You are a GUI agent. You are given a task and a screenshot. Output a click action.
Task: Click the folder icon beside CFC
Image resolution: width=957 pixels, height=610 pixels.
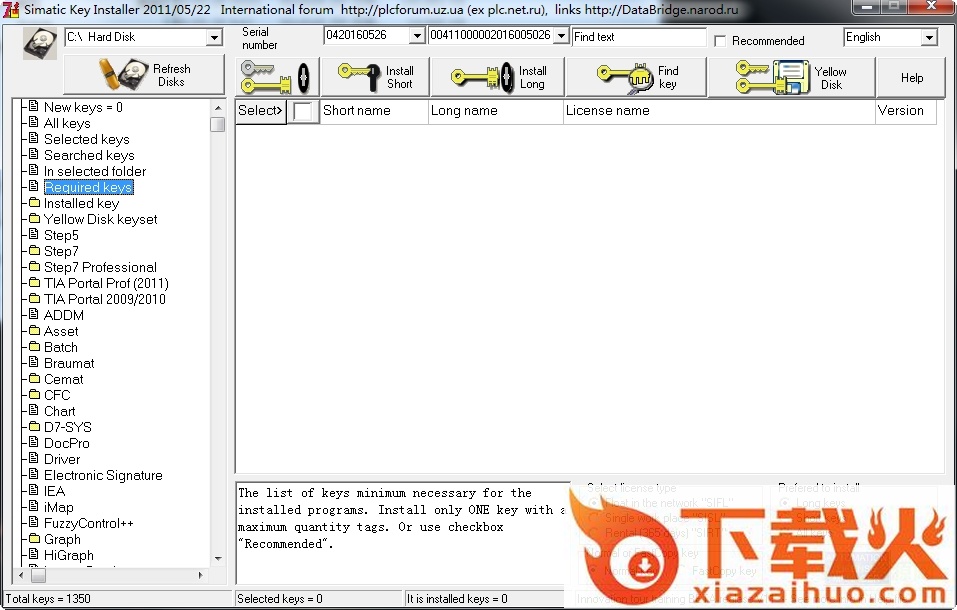[x=34, y=394]
